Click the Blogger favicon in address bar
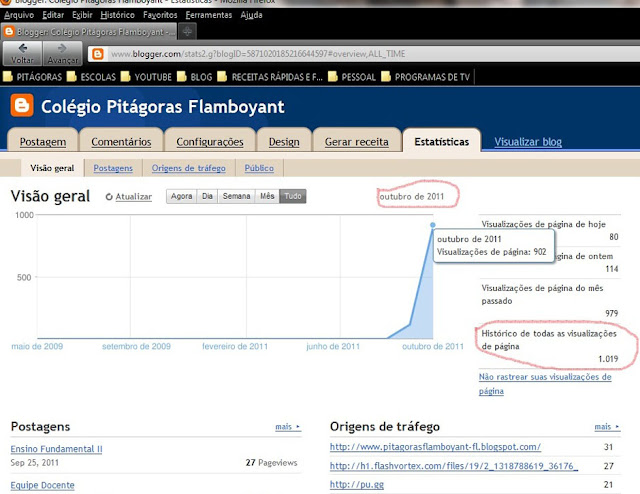Image resolution: width=640 pixels, height=494 pixels. [98, 54]
